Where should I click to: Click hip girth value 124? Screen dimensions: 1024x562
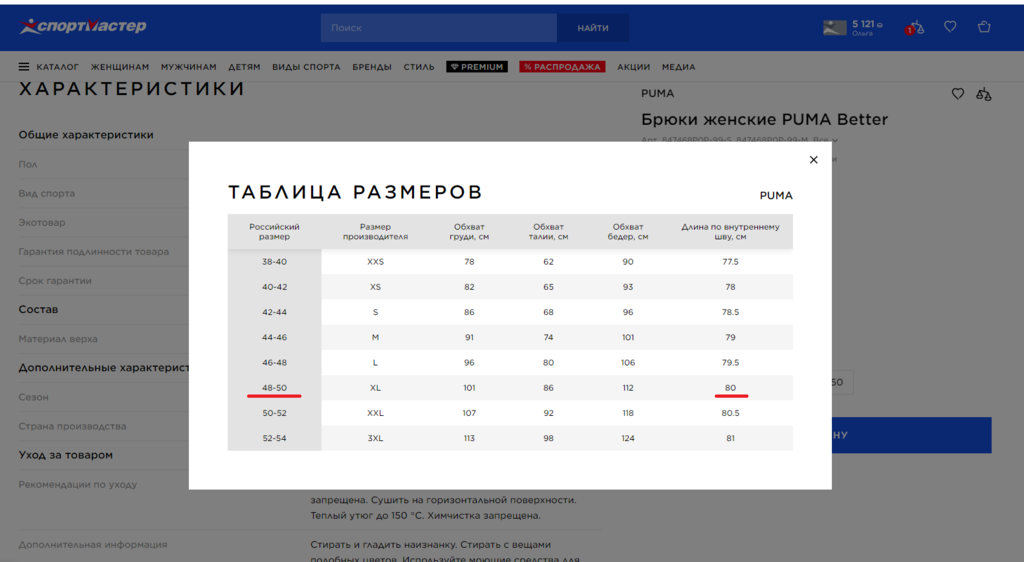pyautogui.click(x=628, y=439)
